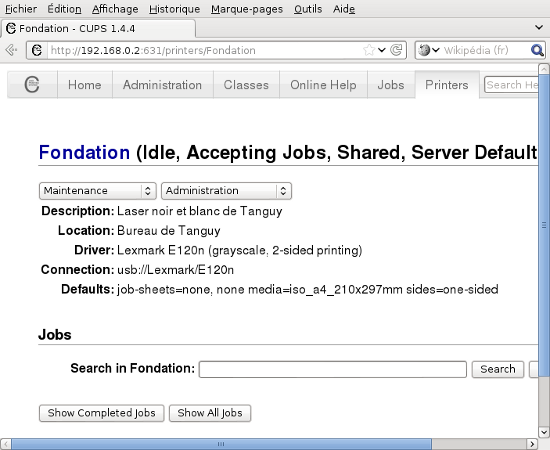
Task: Click the Fondation printer title link
Action: [84, 152]
